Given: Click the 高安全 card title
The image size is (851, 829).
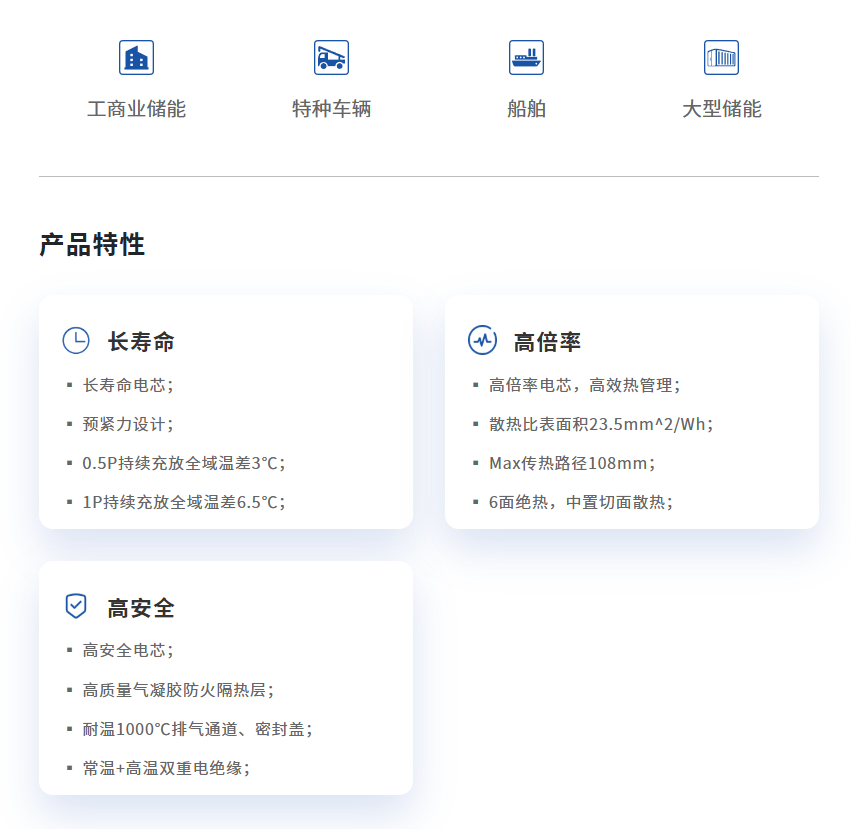Looking at the screenshot, I should tap(141, 607).
